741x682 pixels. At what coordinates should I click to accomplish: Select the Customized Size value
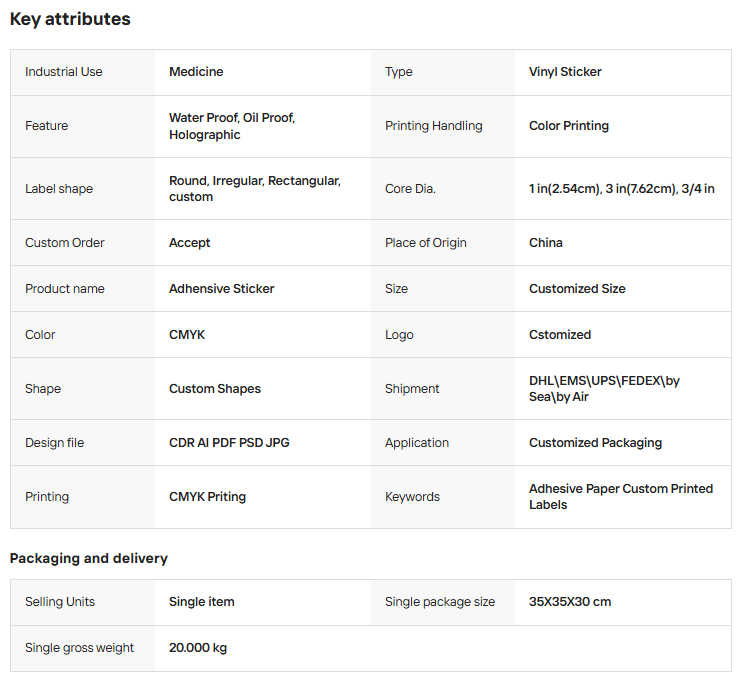pos(577,289)
